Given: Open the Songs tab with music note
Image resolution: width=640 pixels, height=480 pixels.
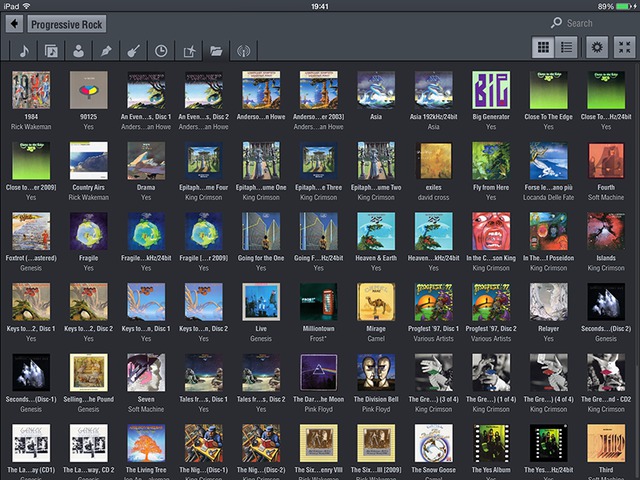Looking at the screenshot, I should tap(24, 50).
